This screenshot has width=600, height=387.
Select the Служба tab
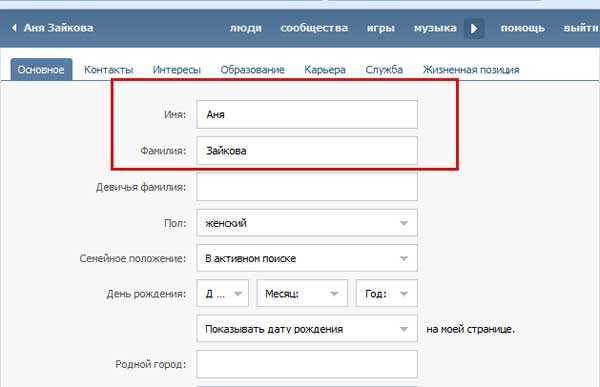point(384,70)
